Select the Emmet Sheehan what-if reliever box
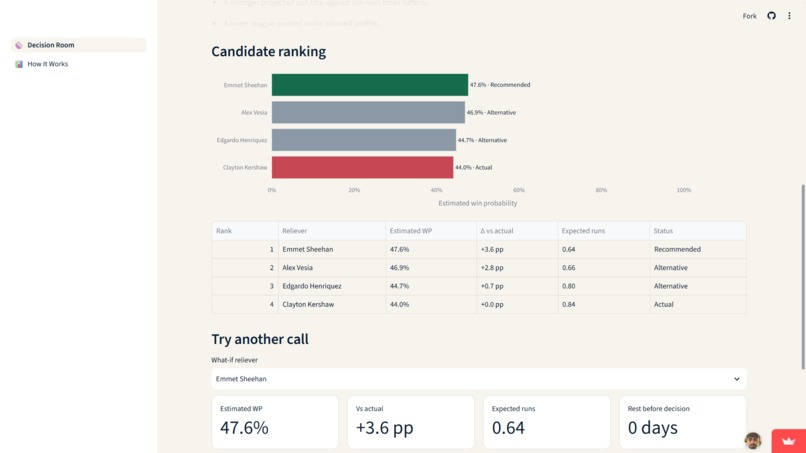Image resolution: width=806 pixels, height=453 pixels. (479, 379)
